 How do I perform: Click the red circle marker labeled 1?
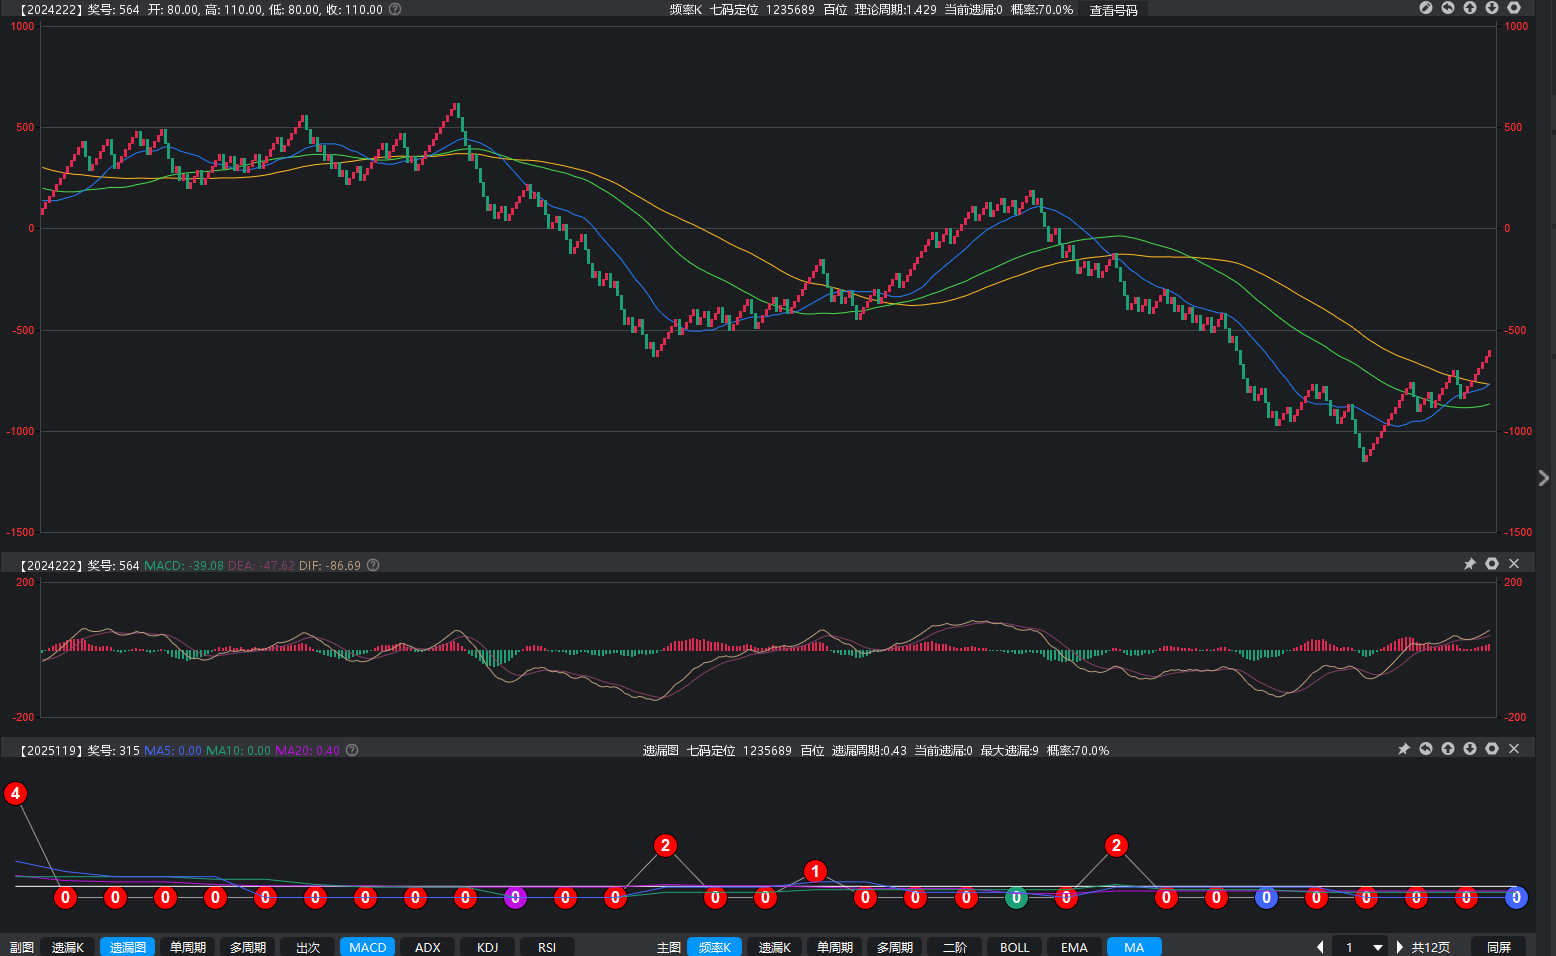(x=815, y=872)
